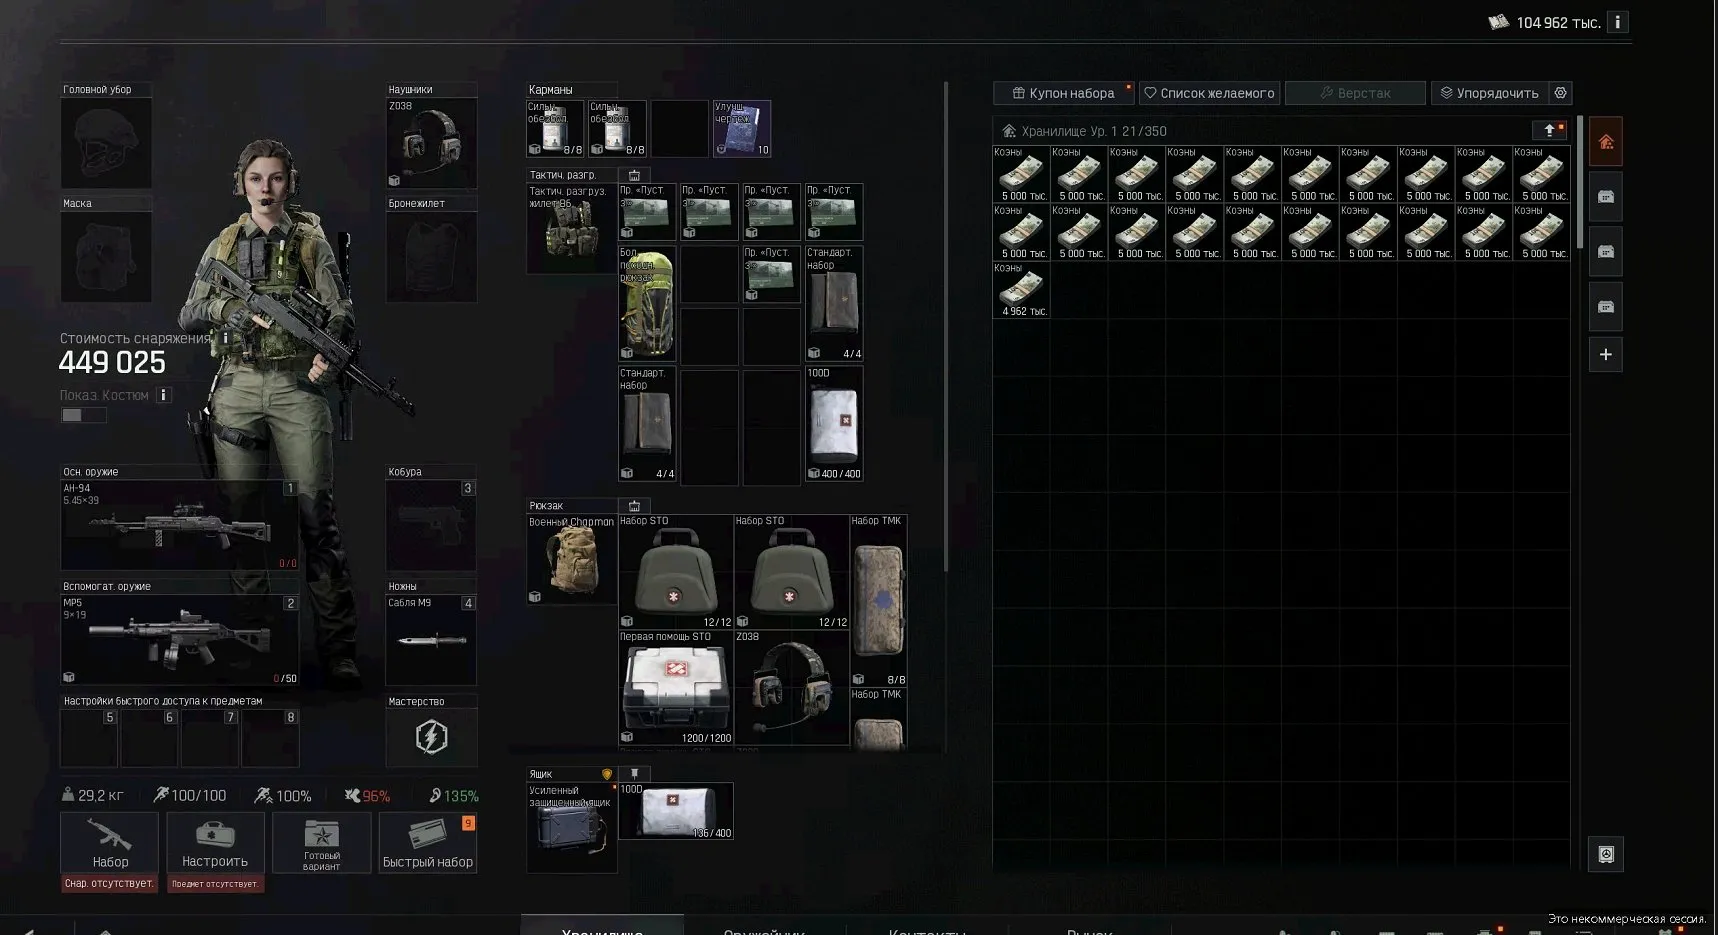
Task: Select quick access slot 5
Action: coord(89,738)
